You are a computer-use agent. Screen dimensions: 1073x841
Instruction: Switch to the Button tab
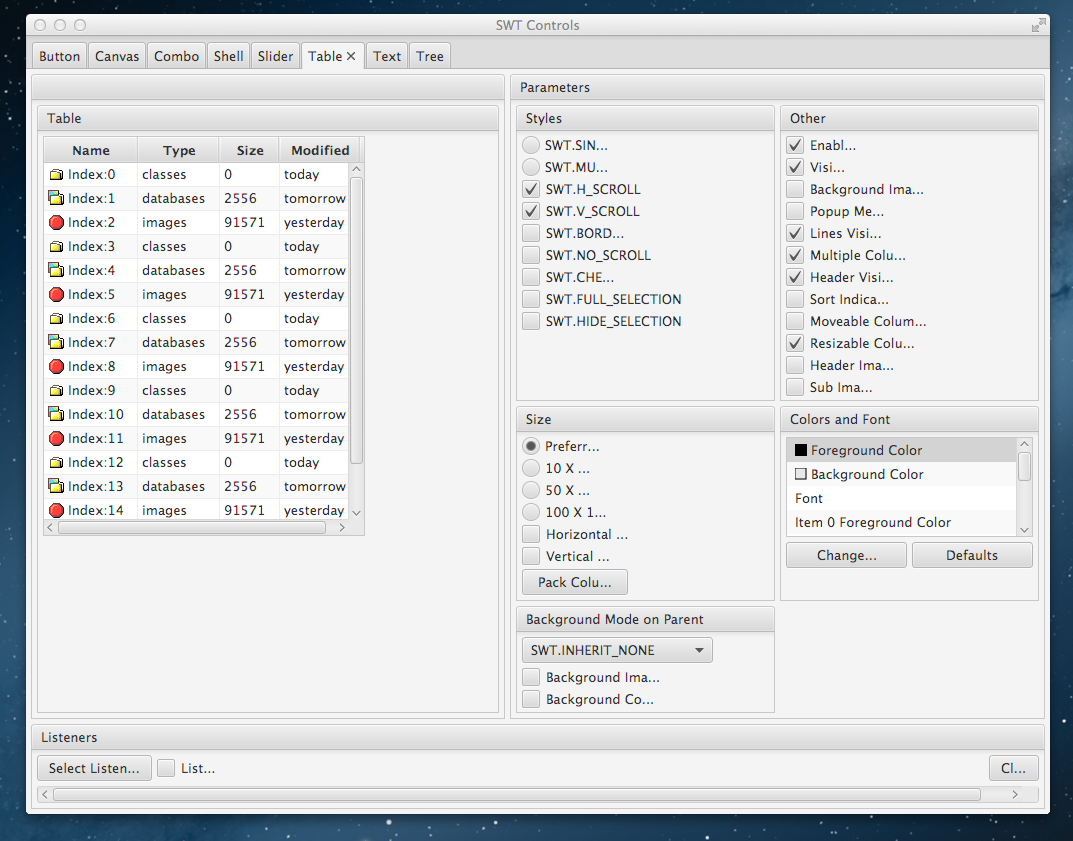[60, 56]
